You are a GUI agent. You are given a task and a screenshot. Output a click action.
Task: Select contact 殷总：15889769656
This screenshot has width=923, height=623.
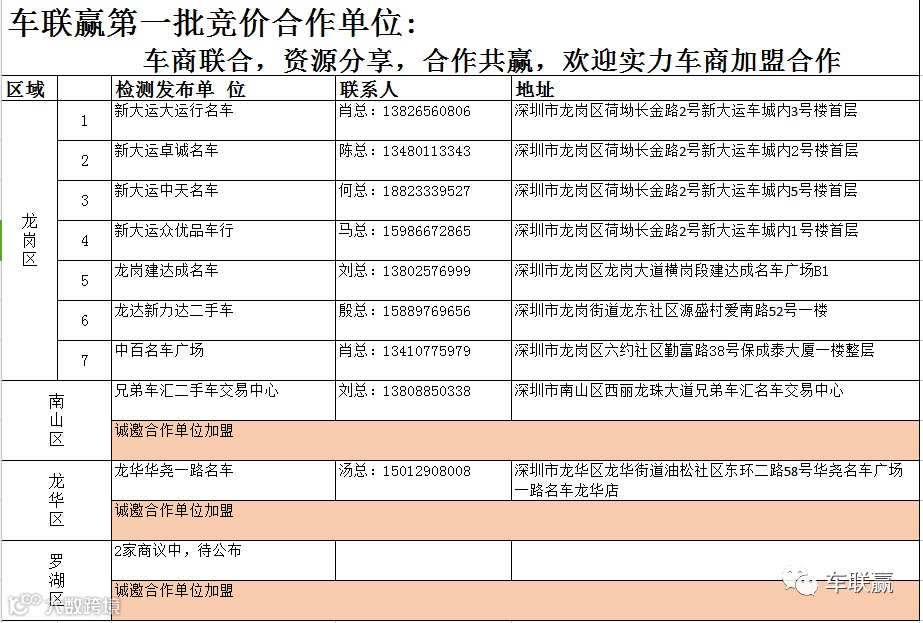[x=423, y=321]
